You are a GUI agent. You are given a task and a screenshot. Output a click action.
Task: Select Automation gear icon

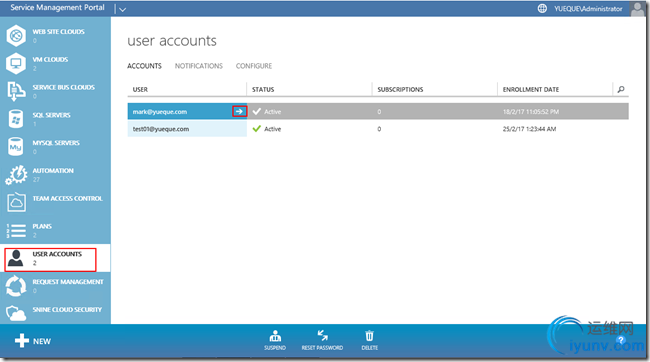point(16,175)
